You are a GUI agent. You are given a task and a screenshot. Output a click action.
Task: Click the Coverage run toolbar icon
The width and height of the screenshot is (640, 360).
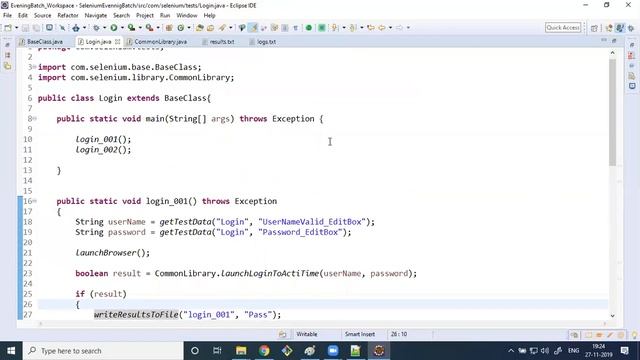click(x=131, y=28)
